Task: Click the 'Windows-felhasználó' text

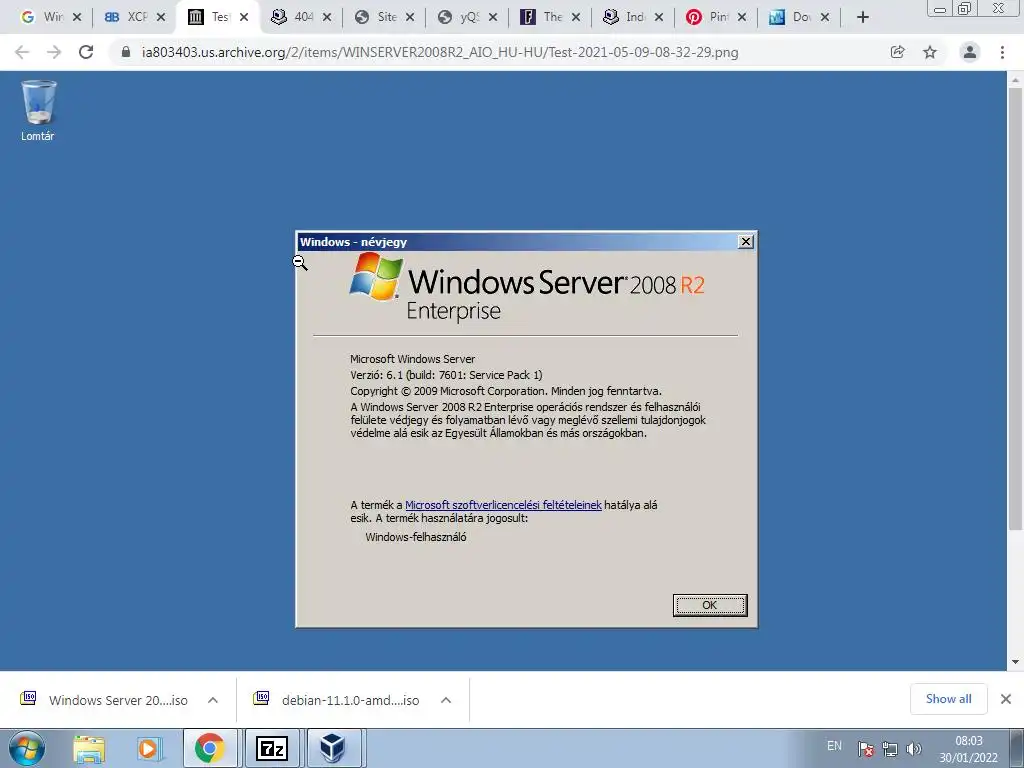Action: pos(415,537)
